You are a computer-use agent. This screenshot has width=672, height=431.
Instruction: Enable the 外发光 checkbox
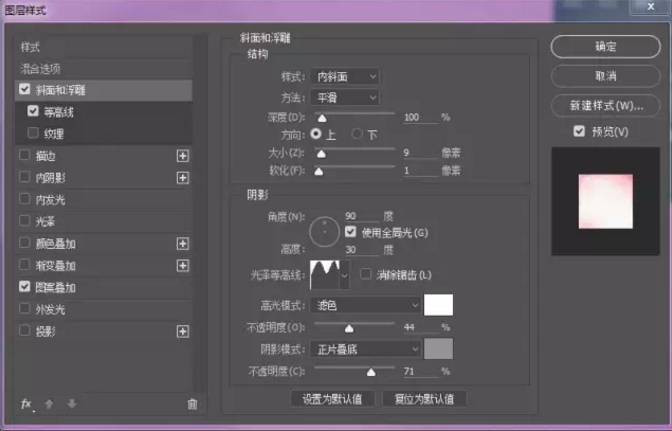(x=25, y=308)
